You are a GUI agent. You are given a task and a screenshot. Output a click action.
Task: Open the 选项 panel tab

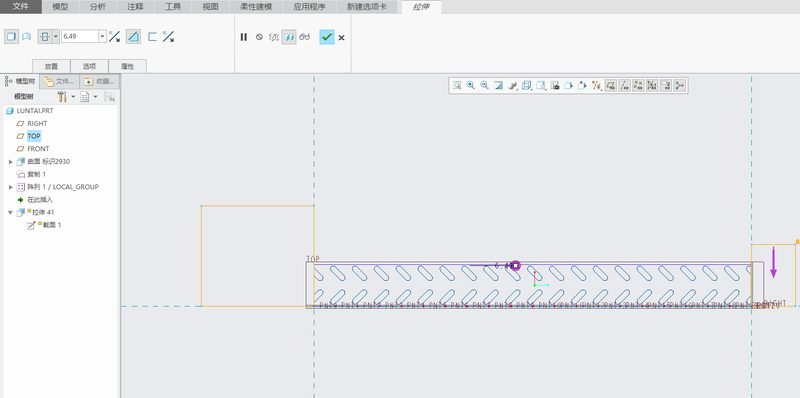[x=89, y=66]
